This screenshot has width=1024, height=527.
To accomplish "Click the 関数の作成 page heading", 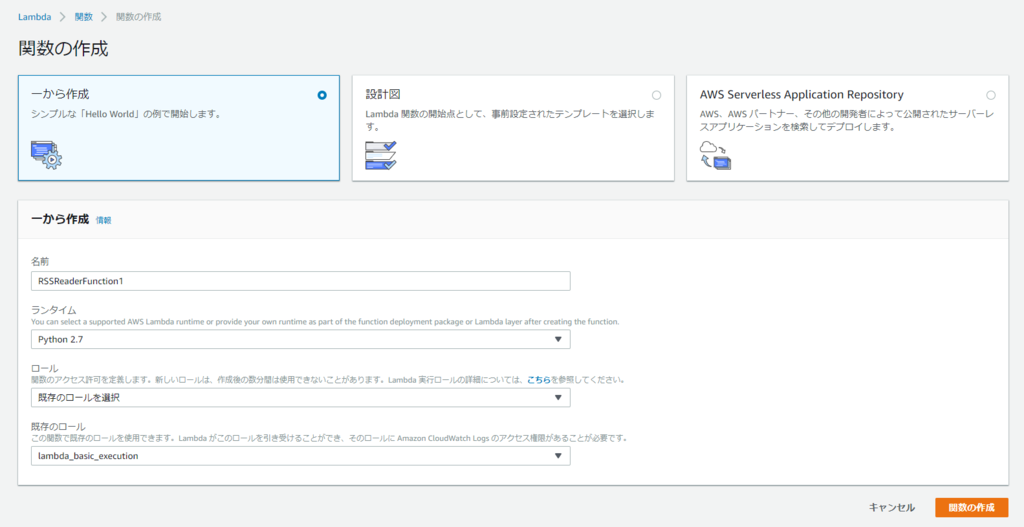I will pyautogui.click(x=63, y=49).
